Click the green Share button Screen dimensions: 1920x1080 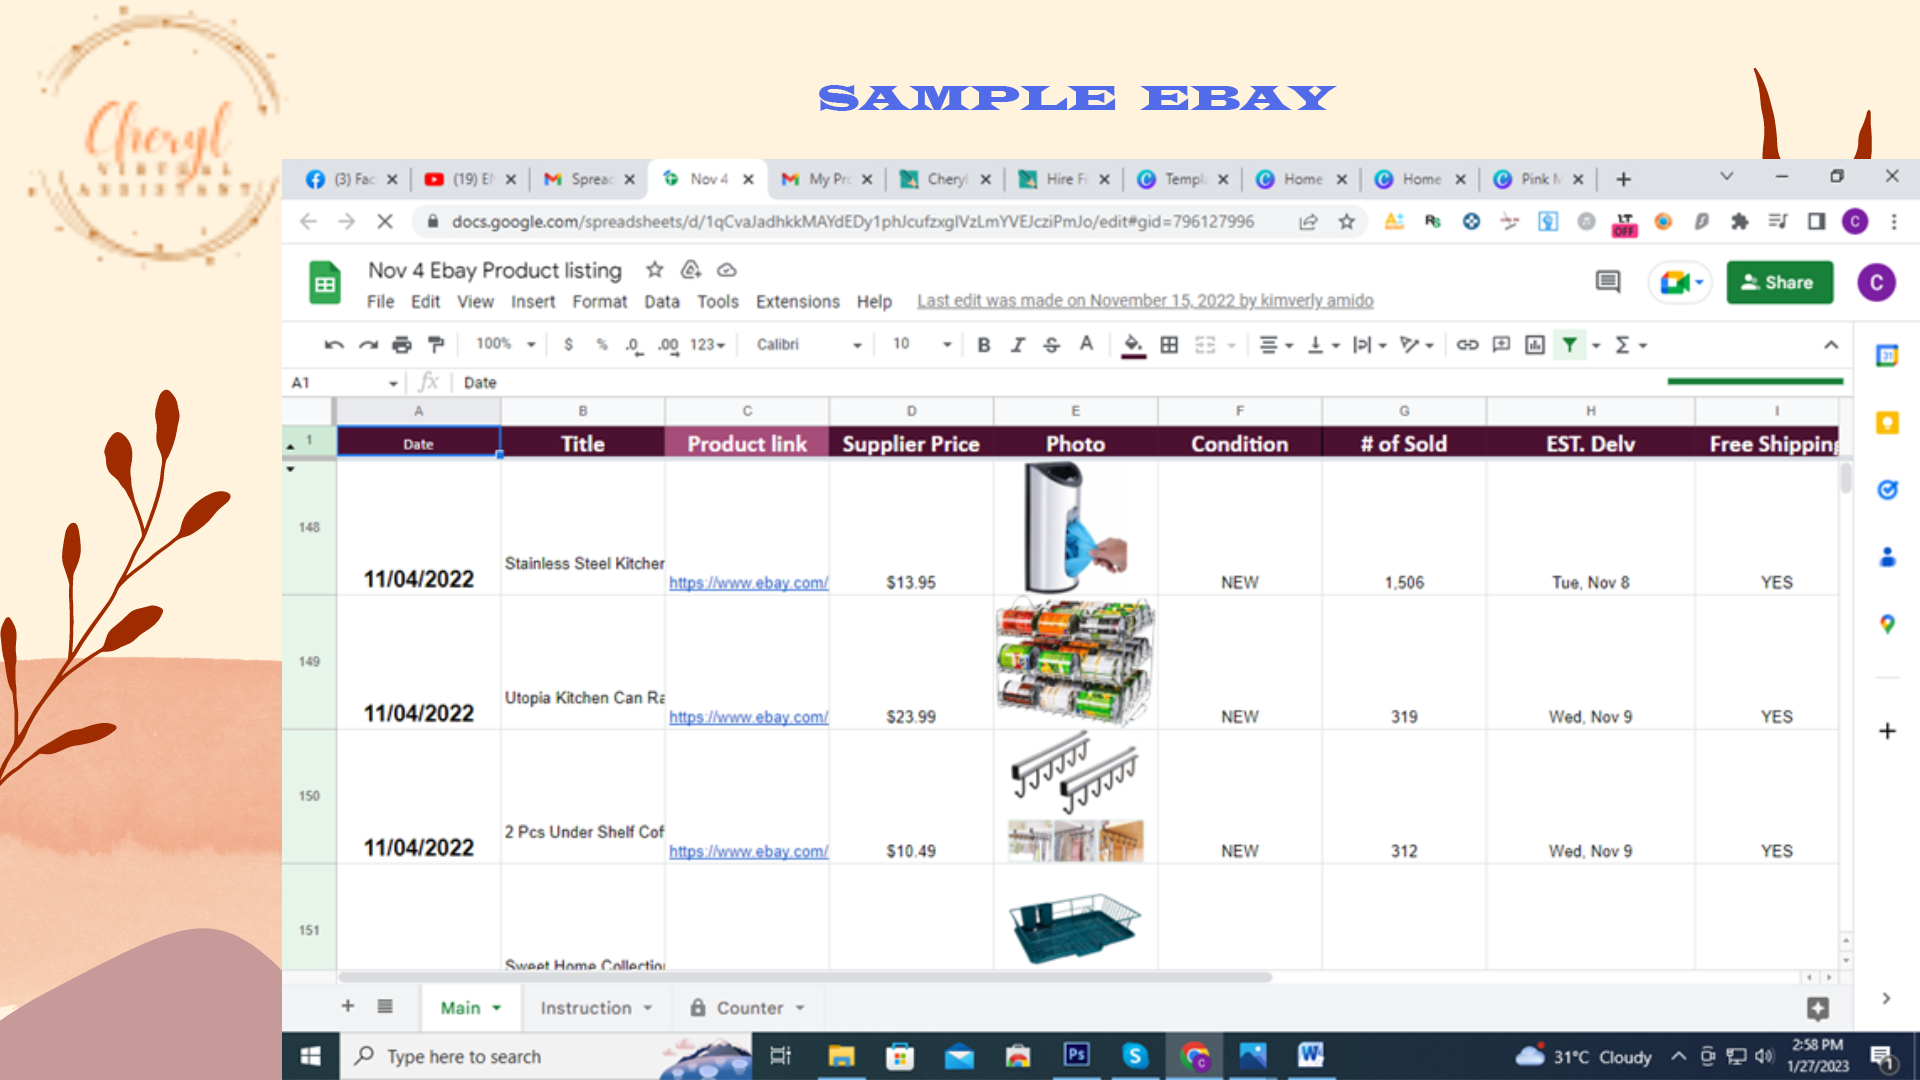(x=1779, y=283)
